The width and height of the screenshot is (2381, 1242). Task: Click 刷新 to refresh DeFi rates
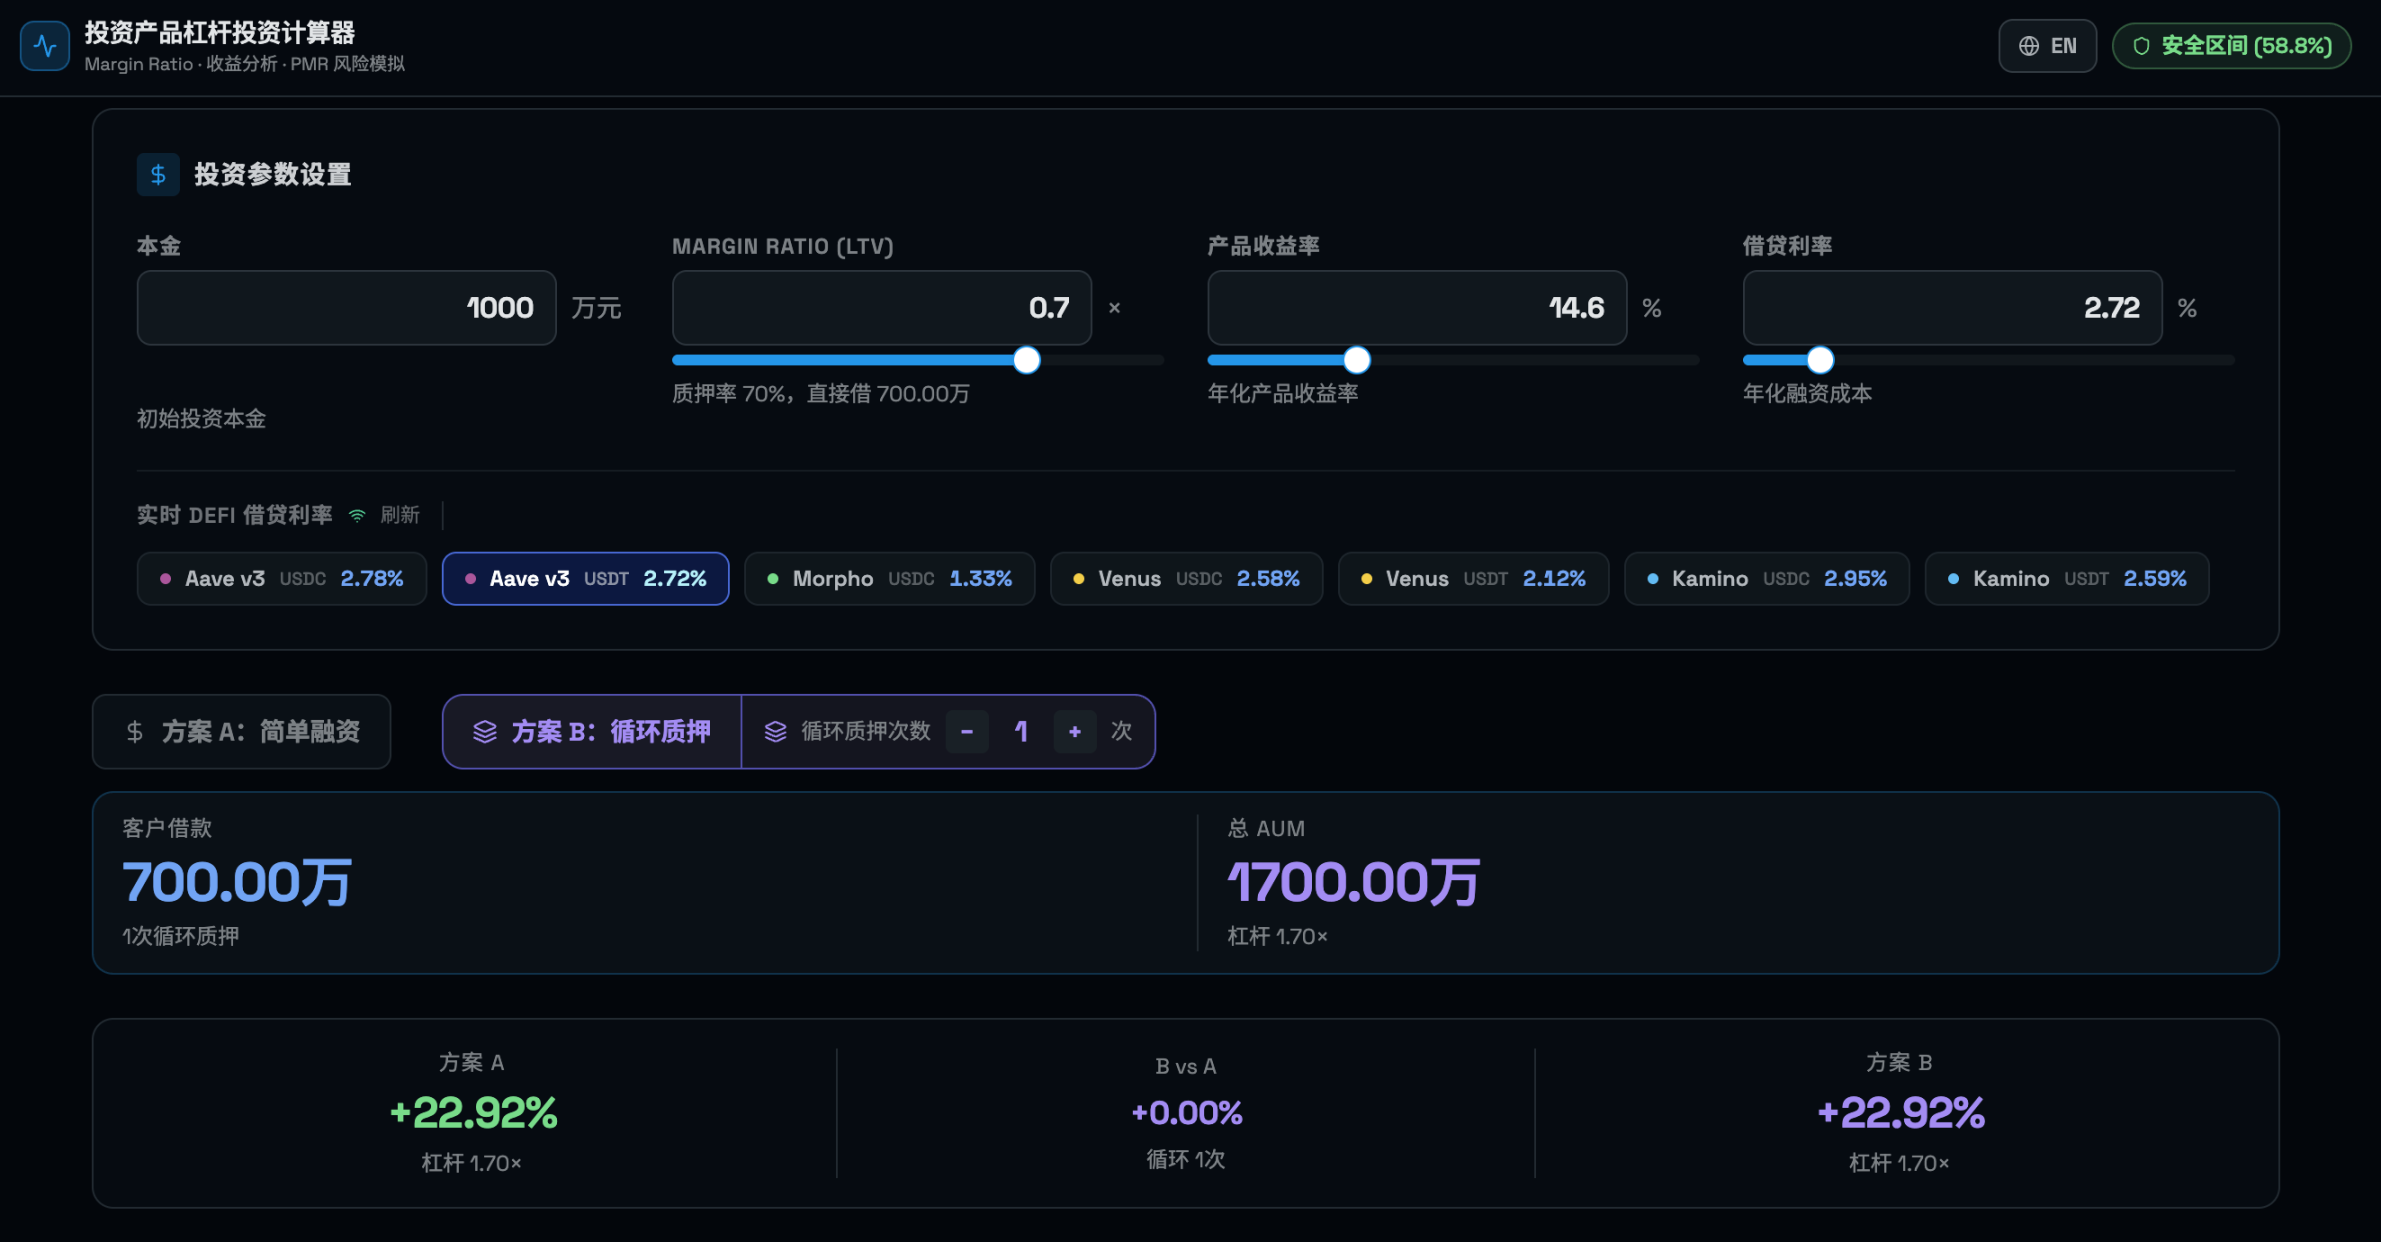point(400,515)
